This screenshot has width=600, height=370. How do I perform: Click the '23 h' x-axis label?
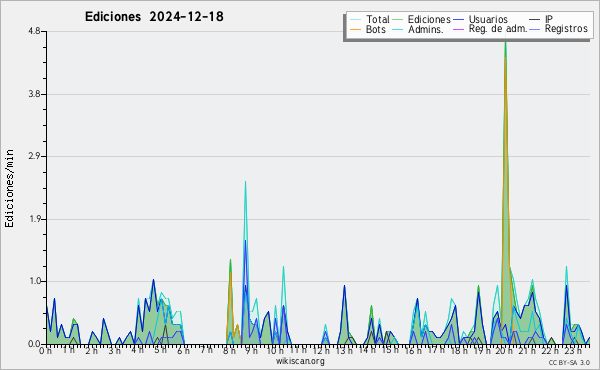tap(573, 350)
